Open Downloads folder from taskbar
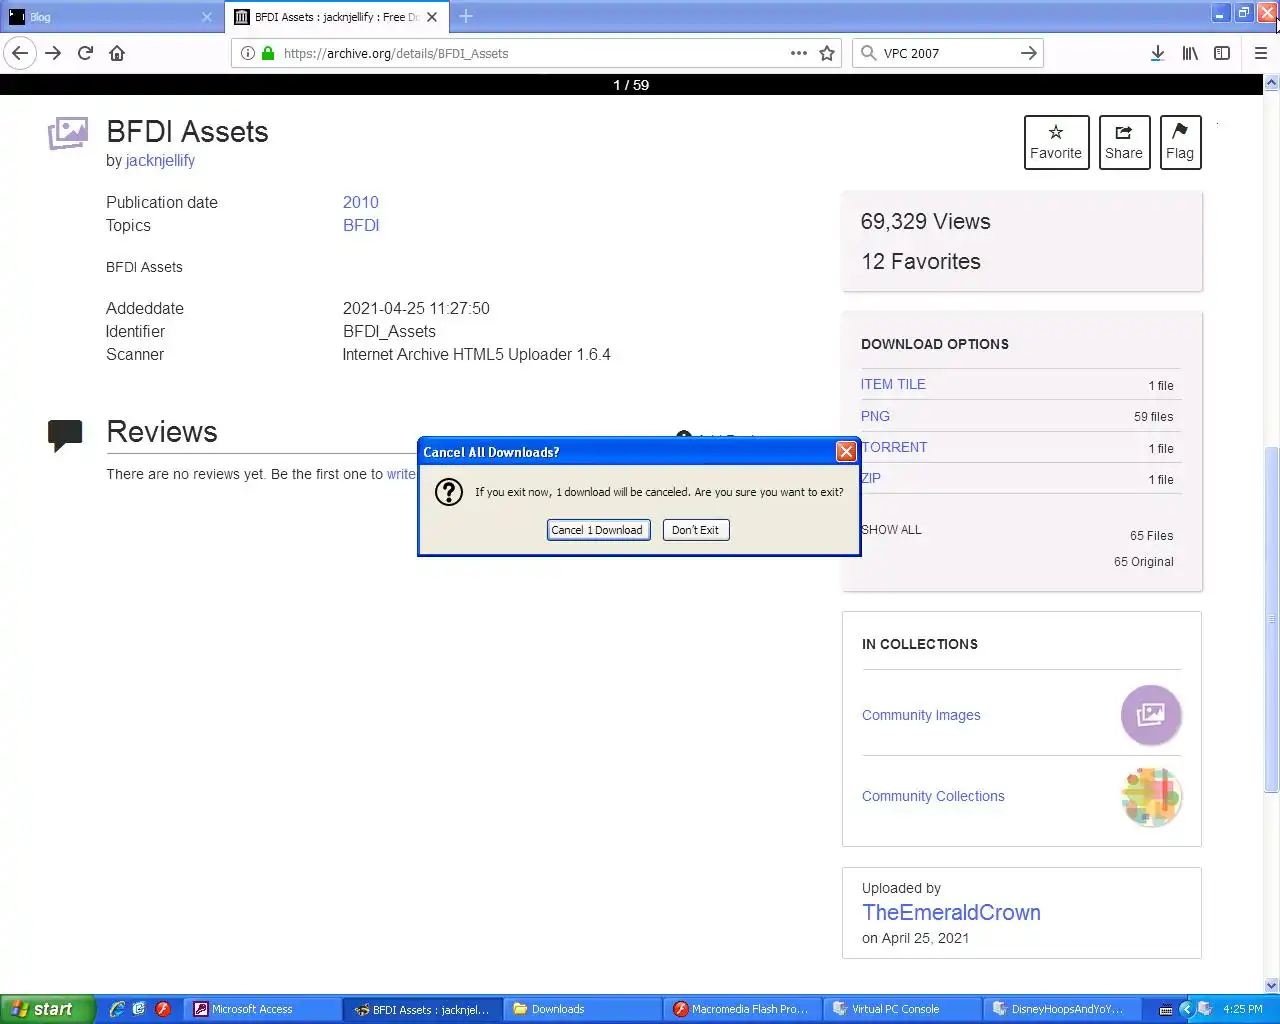1280x1024 pixels. [580, 1009]
